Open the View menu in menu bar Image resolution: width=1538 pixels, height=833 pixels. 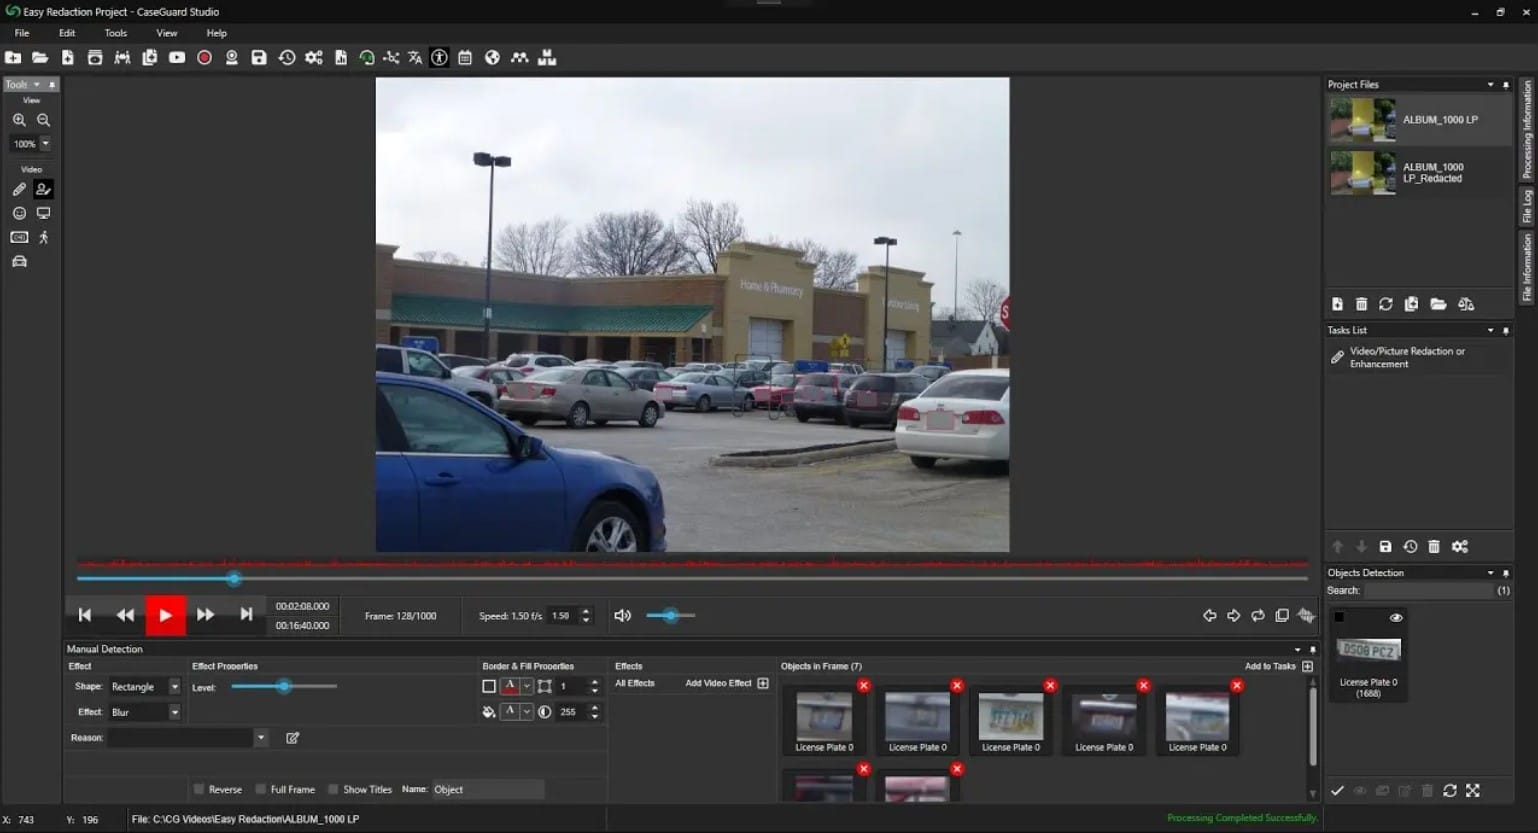click(x=166, y=33)
